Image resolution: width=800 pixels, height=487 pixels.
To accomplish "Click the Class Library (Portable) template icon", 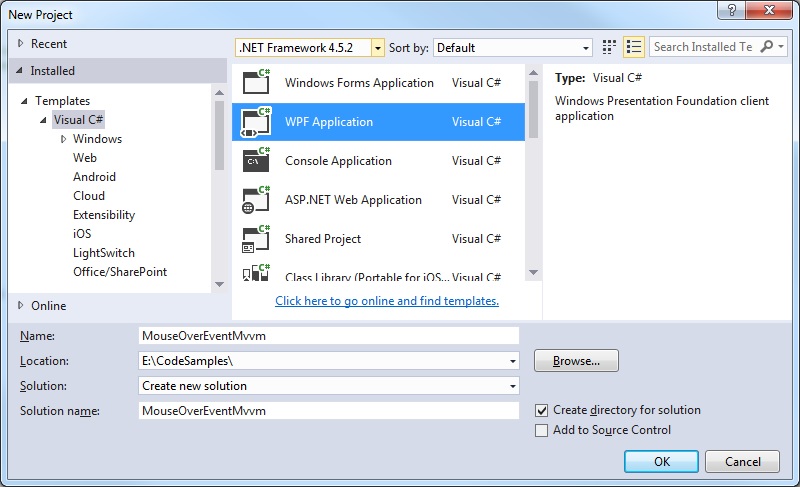I will (256, 273).
